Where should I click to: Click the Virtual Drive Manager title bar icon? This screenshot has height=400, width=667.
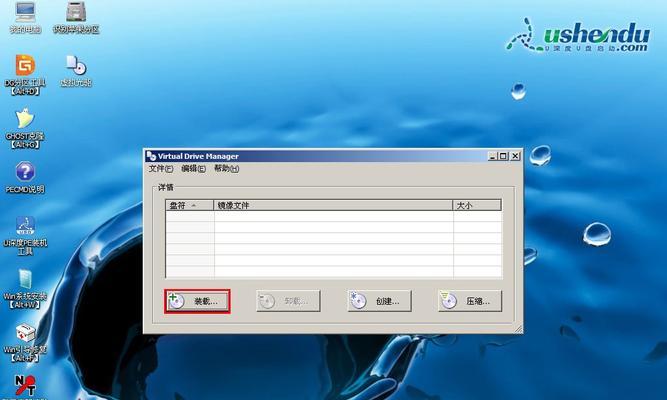click(x=151, y=156)
